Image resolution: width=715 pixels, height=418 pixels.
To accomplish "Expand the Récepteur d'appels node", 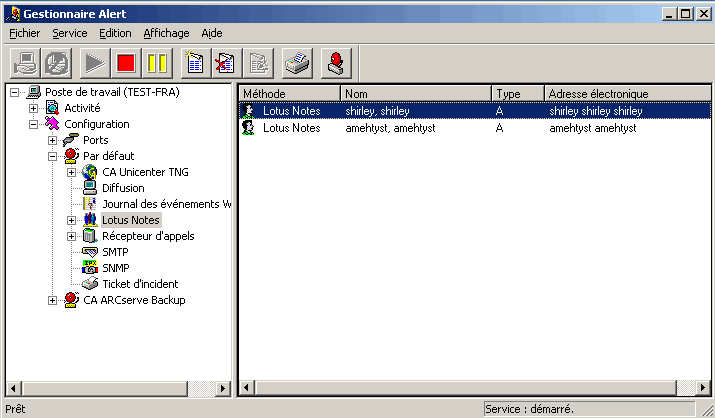I will tap(72, 236).
